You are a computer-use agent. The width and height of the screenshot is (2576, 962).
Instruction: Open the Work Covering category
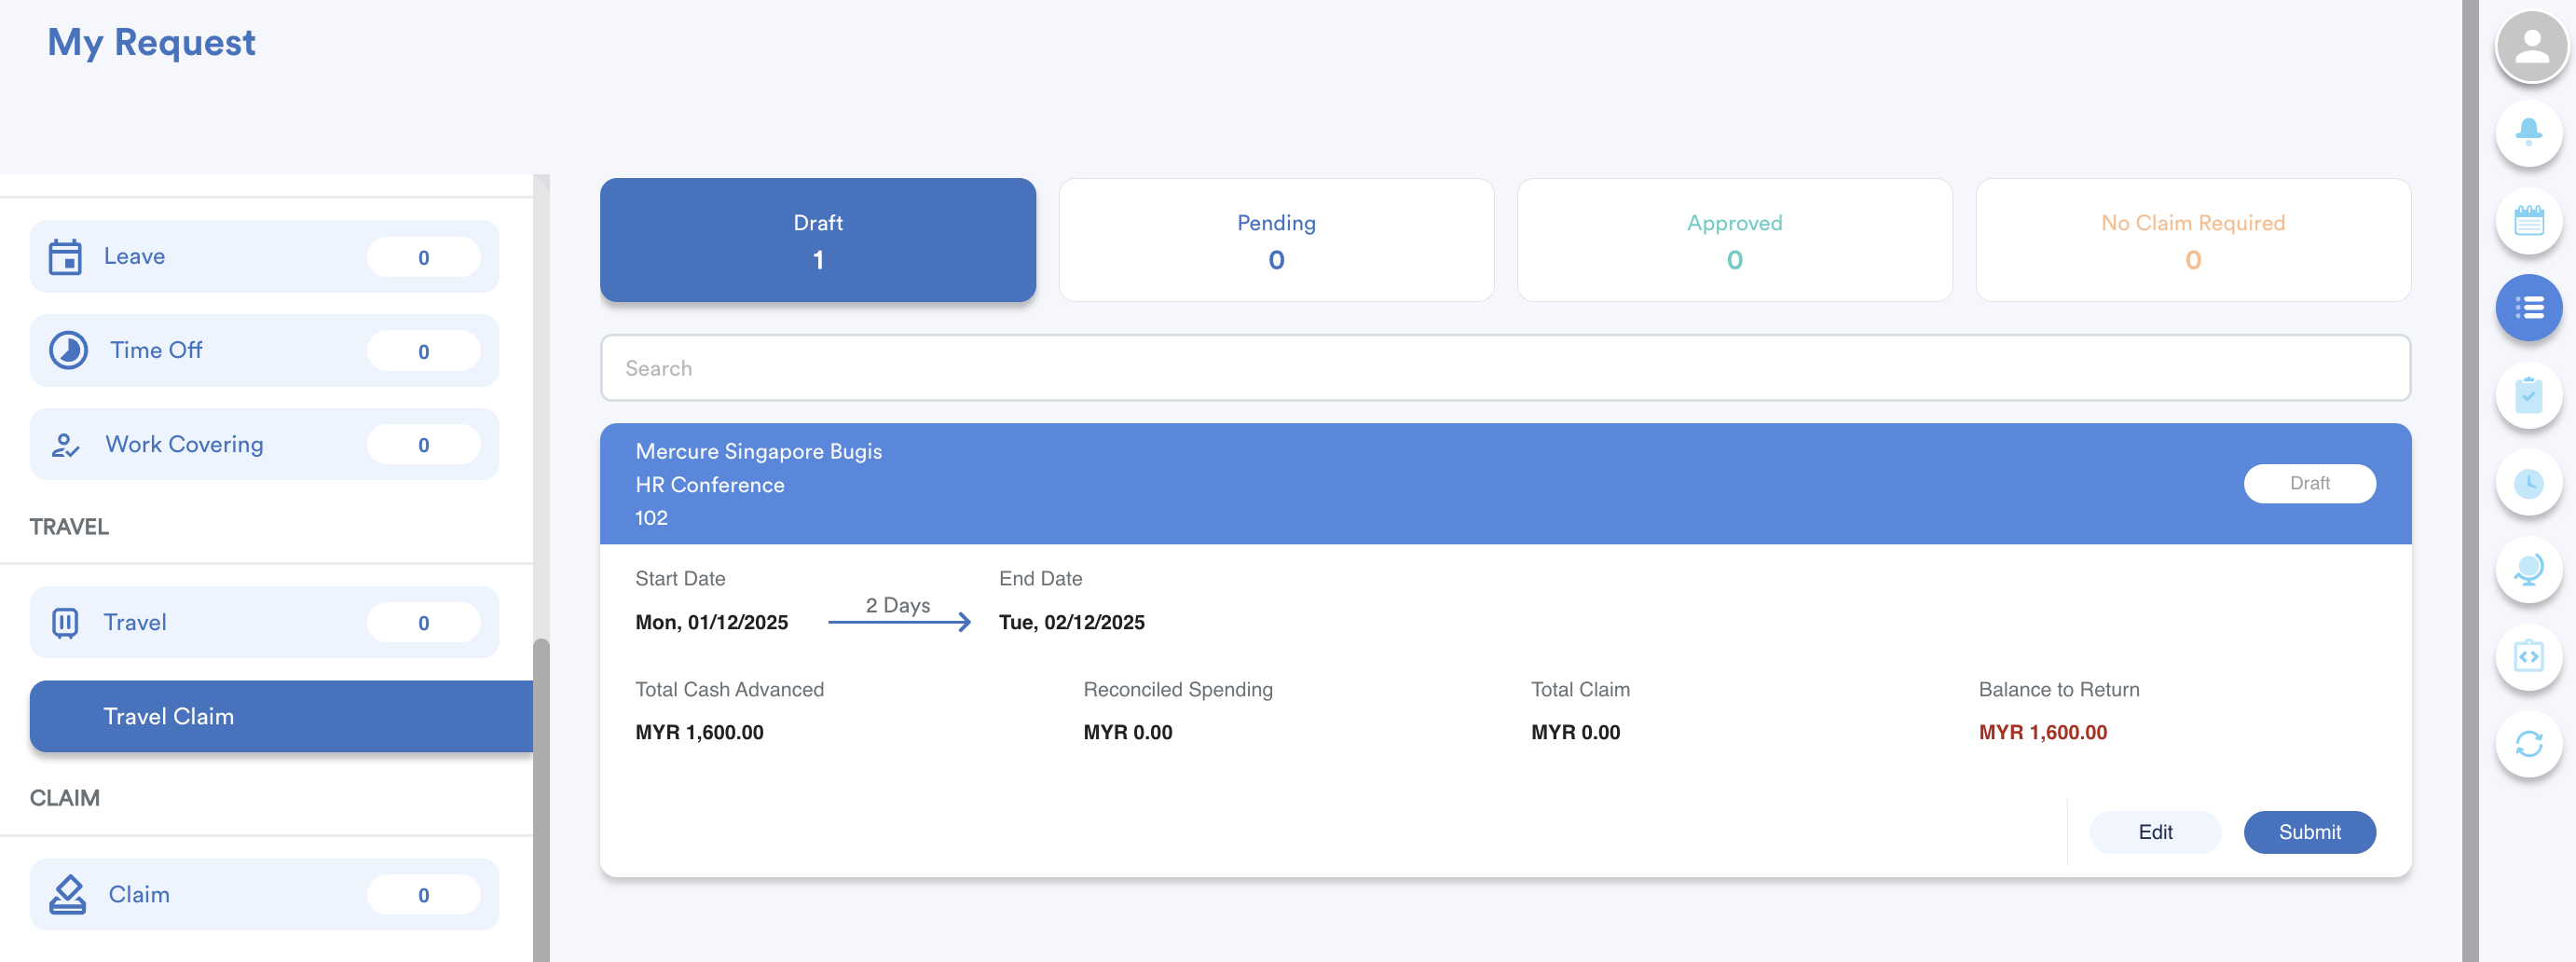pos(264,445)
